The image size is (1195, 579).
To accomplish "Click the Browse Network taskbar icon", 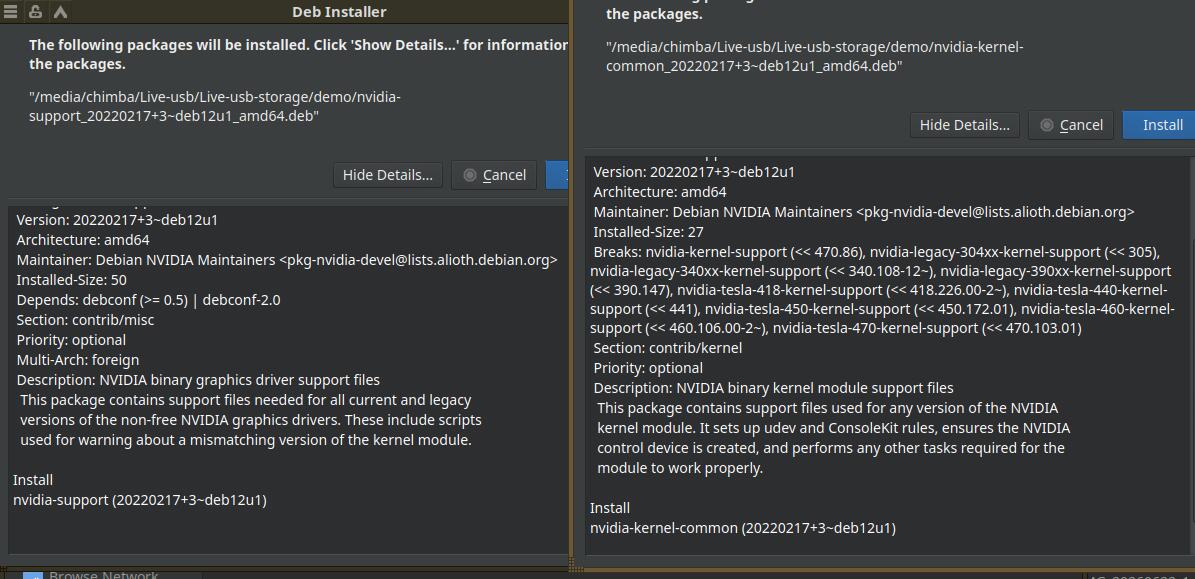I will click(33, 575).
